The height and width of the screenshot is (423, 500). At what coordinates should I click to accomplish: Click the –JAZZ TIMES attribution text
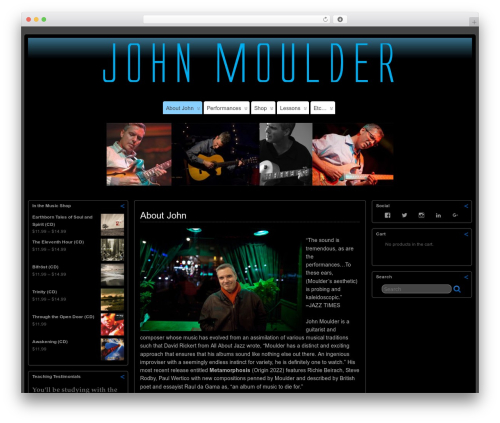(323, 305)
